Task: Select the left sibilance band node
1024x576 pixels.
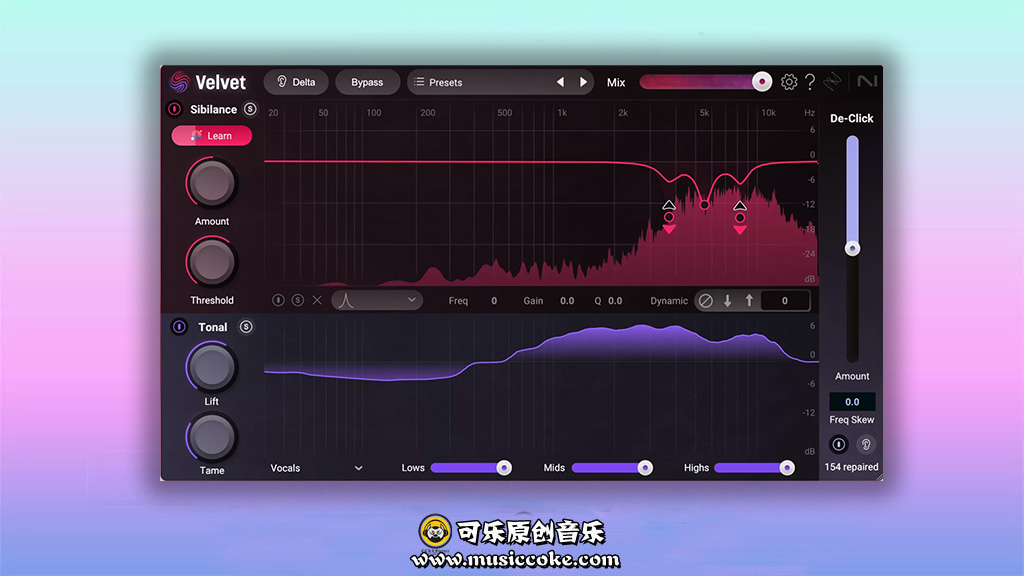Action: point(669,217)
